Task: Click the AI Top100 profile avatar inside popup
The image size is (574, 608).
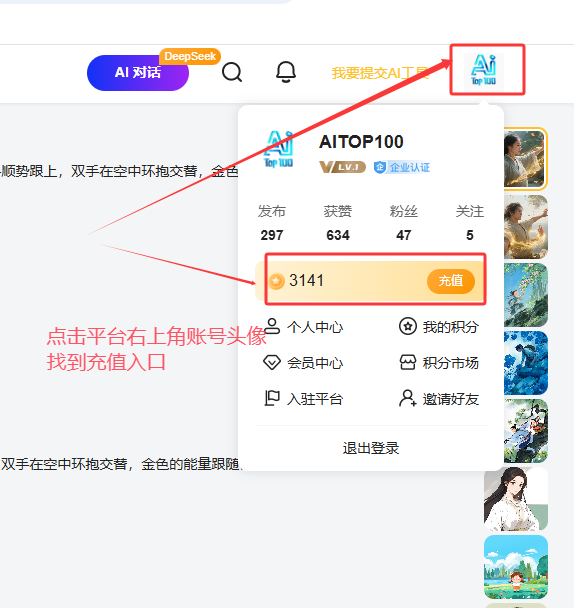Action: click(x=278, y=150)
